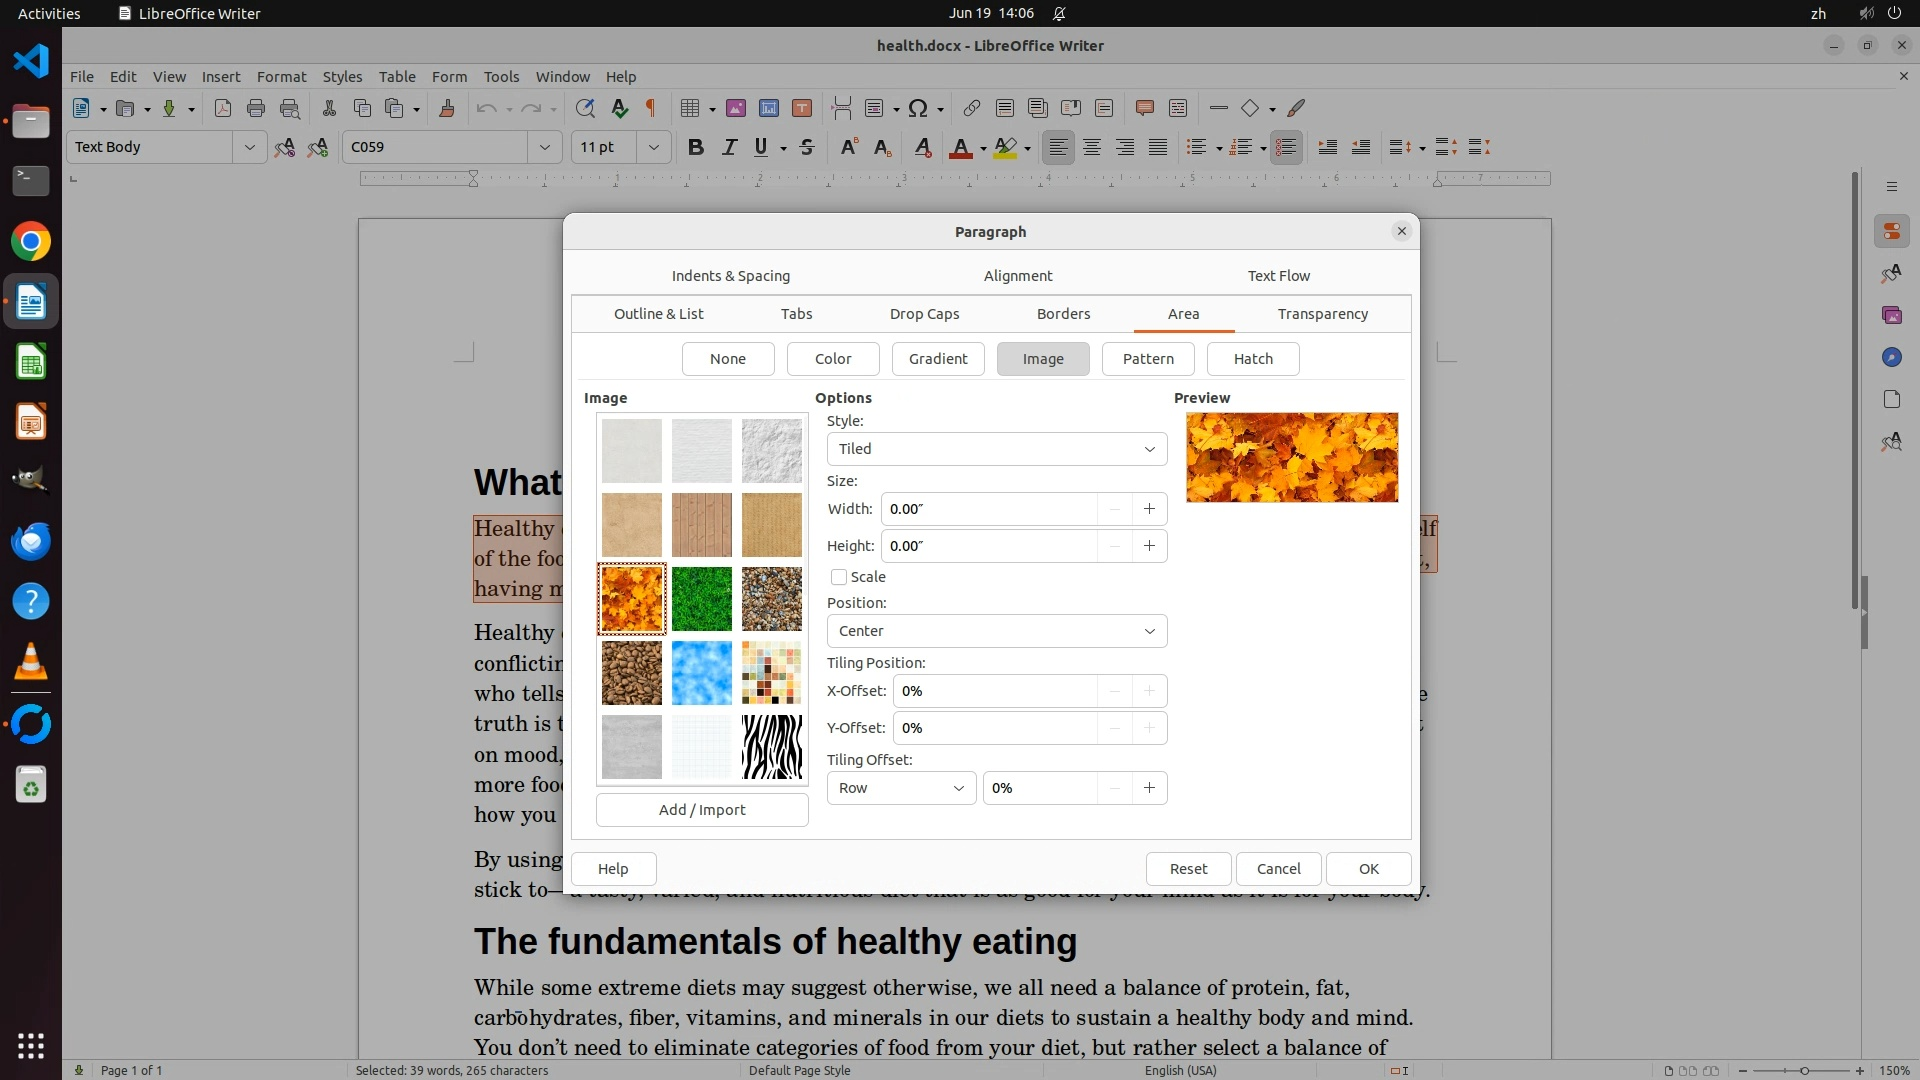Viewport: 1920px width, 1080px height.
Task: Open sidebar Gallery panel icon
Action: click(x=1891, y=315)
